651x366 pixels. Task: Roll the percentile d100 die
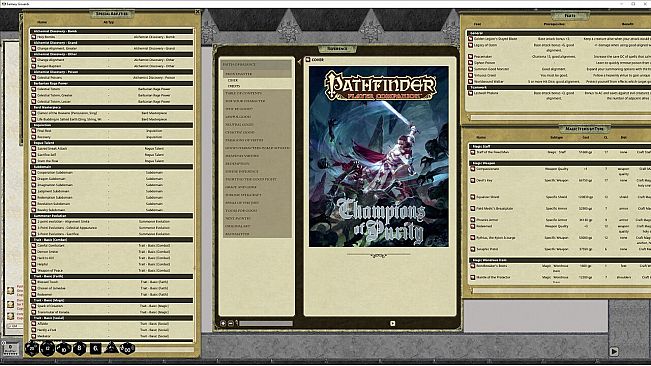127,349
